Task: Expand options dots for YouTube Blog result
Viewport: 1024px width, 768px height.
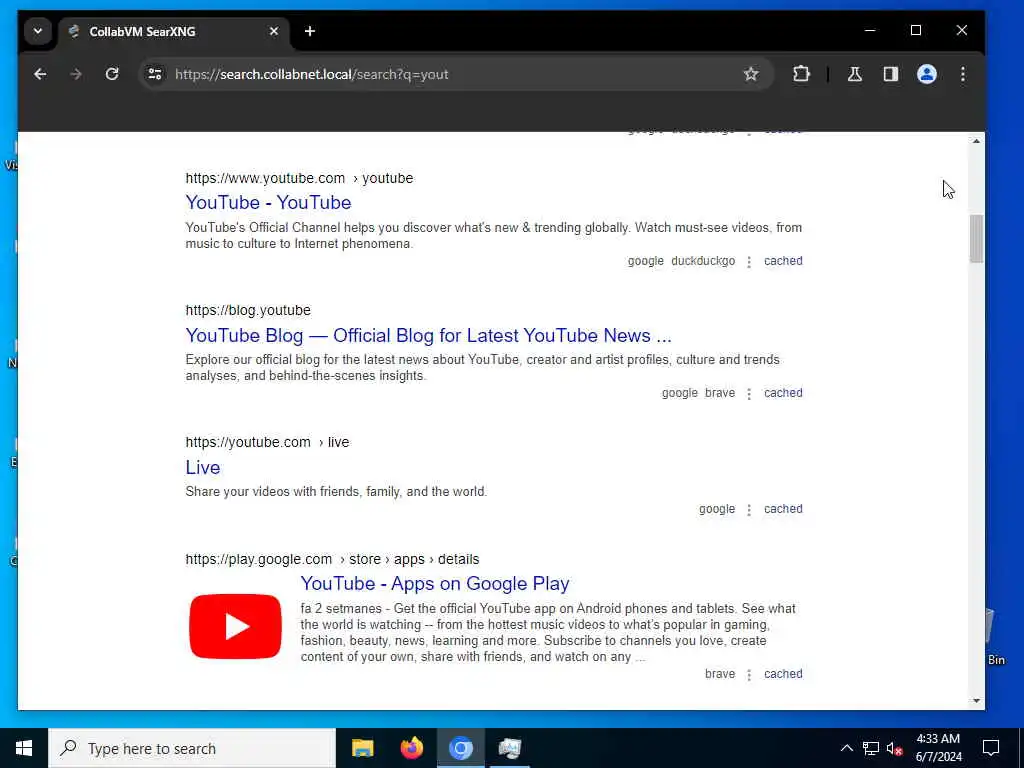Action: (749, 393)
